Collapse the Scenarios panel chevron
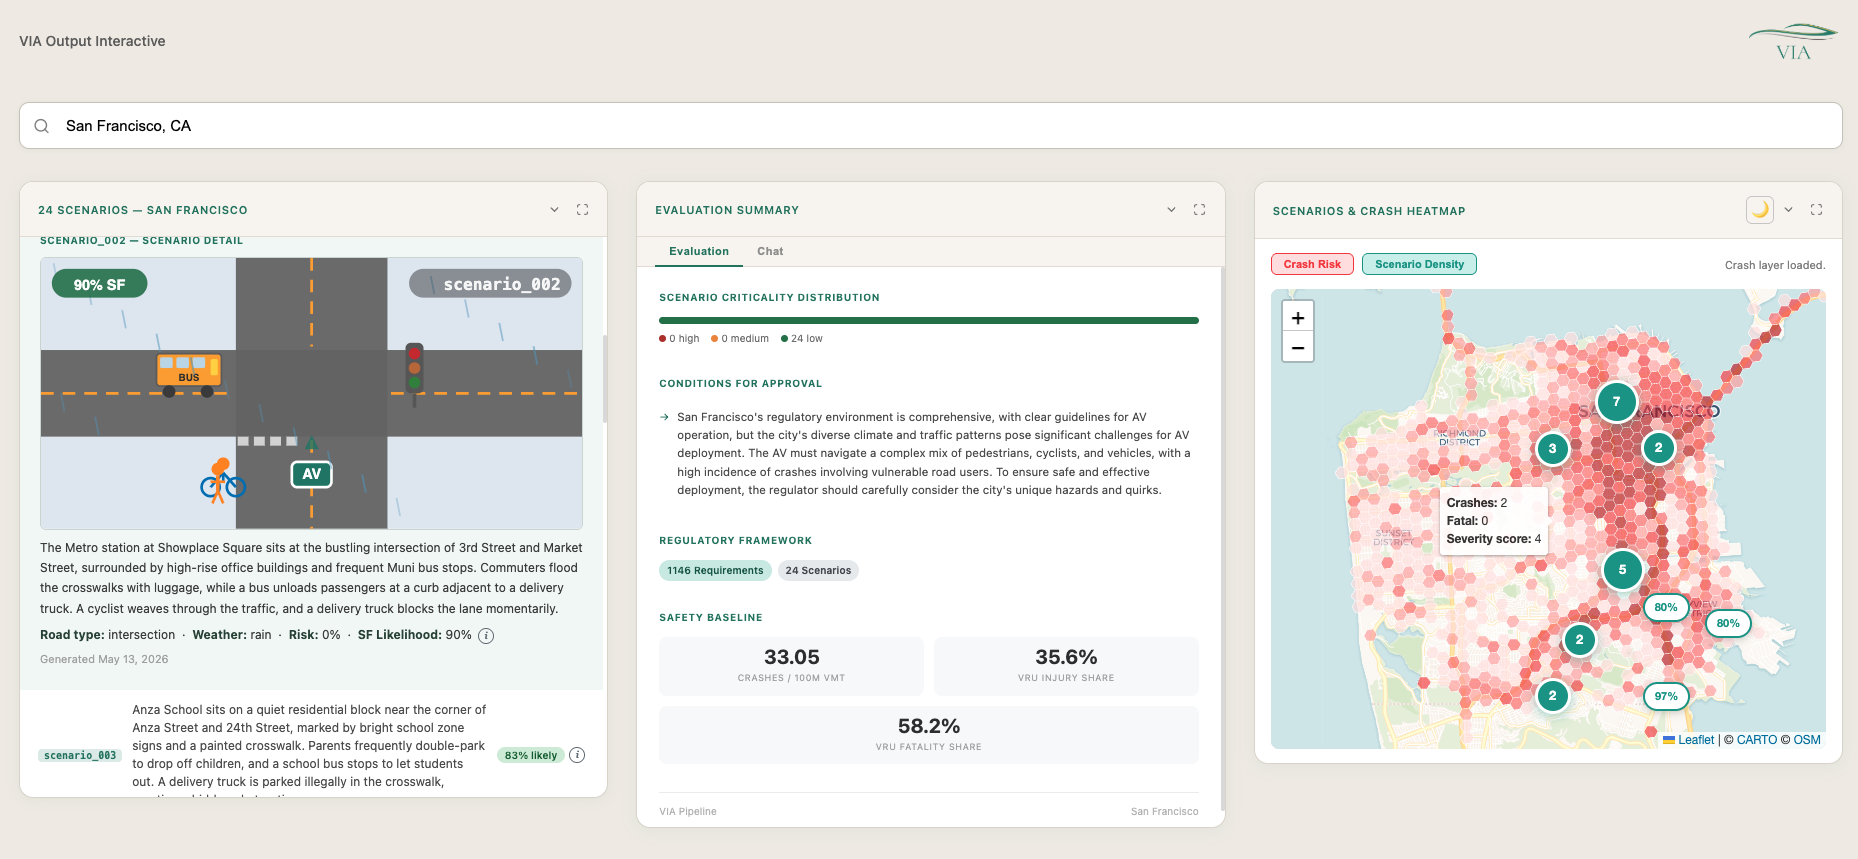The height and width of the screenshot is (859, 1858). pyautogui.click(x=554, y=210)
